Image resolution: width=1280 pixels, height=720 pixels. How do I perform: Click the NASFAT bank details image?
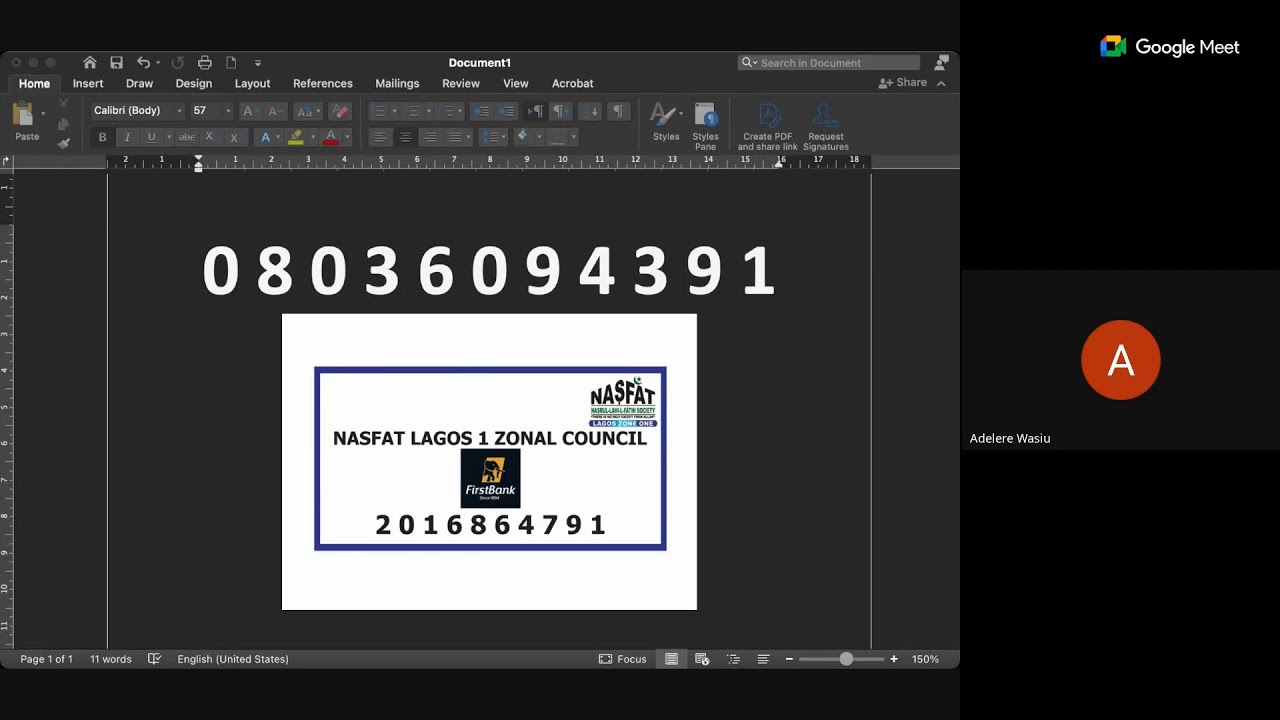tap(489, 462)
